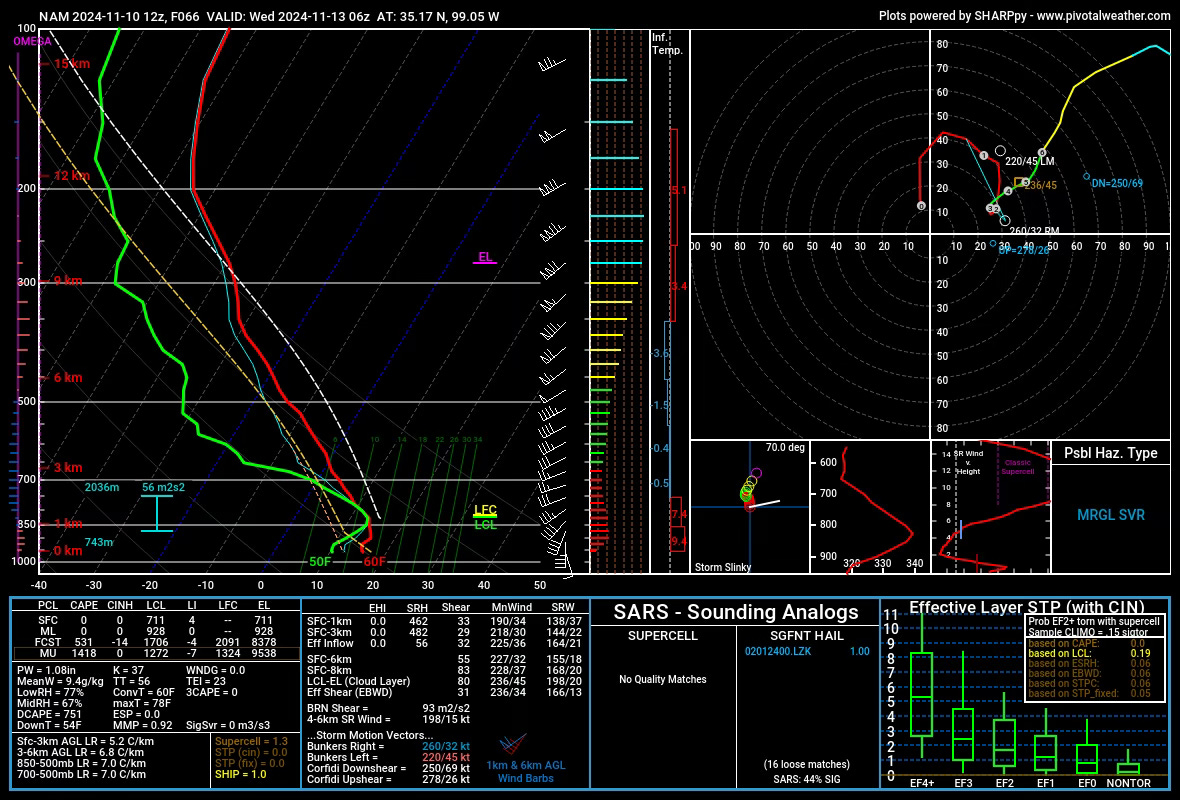The height and width of the screenshot is (800, 1180).
Task: Click the DCAPE = 751 value
Action: (x=48, y=714)
